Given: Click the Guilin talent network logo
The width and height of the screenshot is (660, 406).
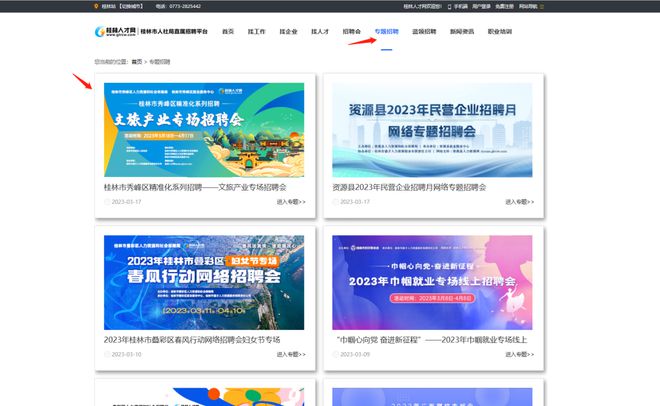Looking at the screenshot, I should tap(115, 32).
